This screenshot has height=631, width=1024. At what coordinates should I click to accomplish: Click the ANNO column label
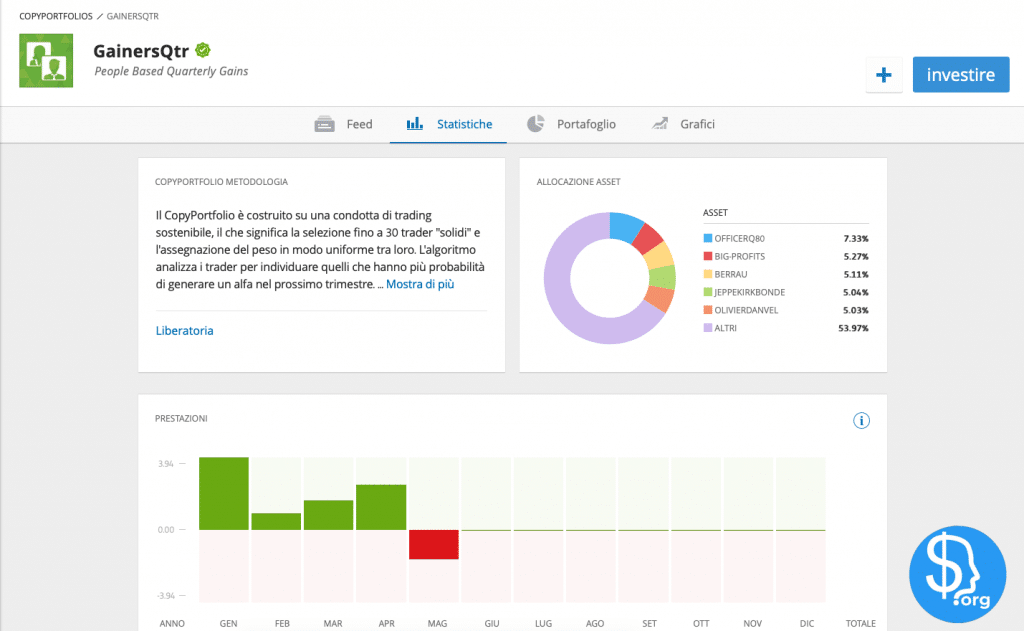click(172, 623)
